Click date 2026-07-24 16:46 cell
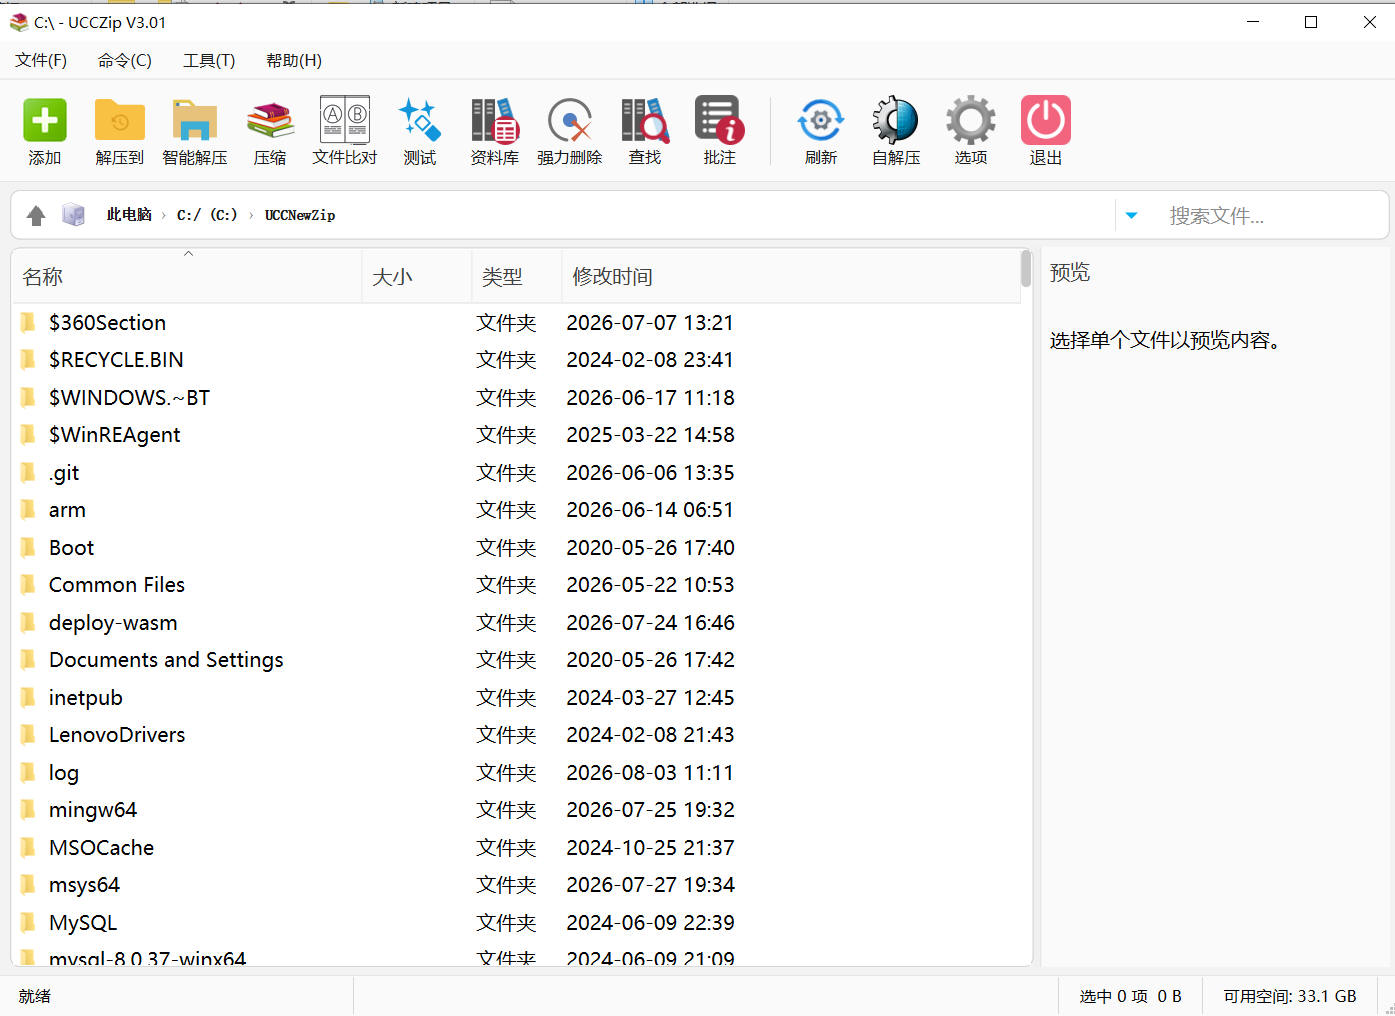The image size is (1395, 1016). coord(650,623)
